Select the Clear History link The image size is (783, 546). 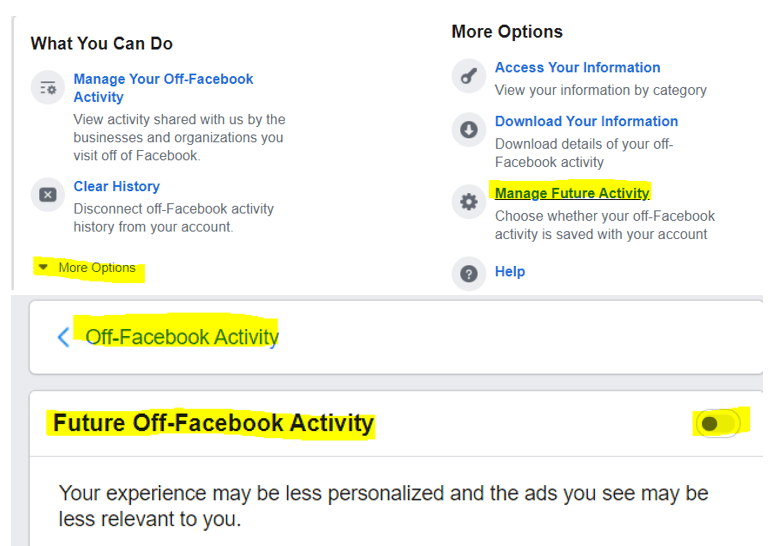coord(116,186)
